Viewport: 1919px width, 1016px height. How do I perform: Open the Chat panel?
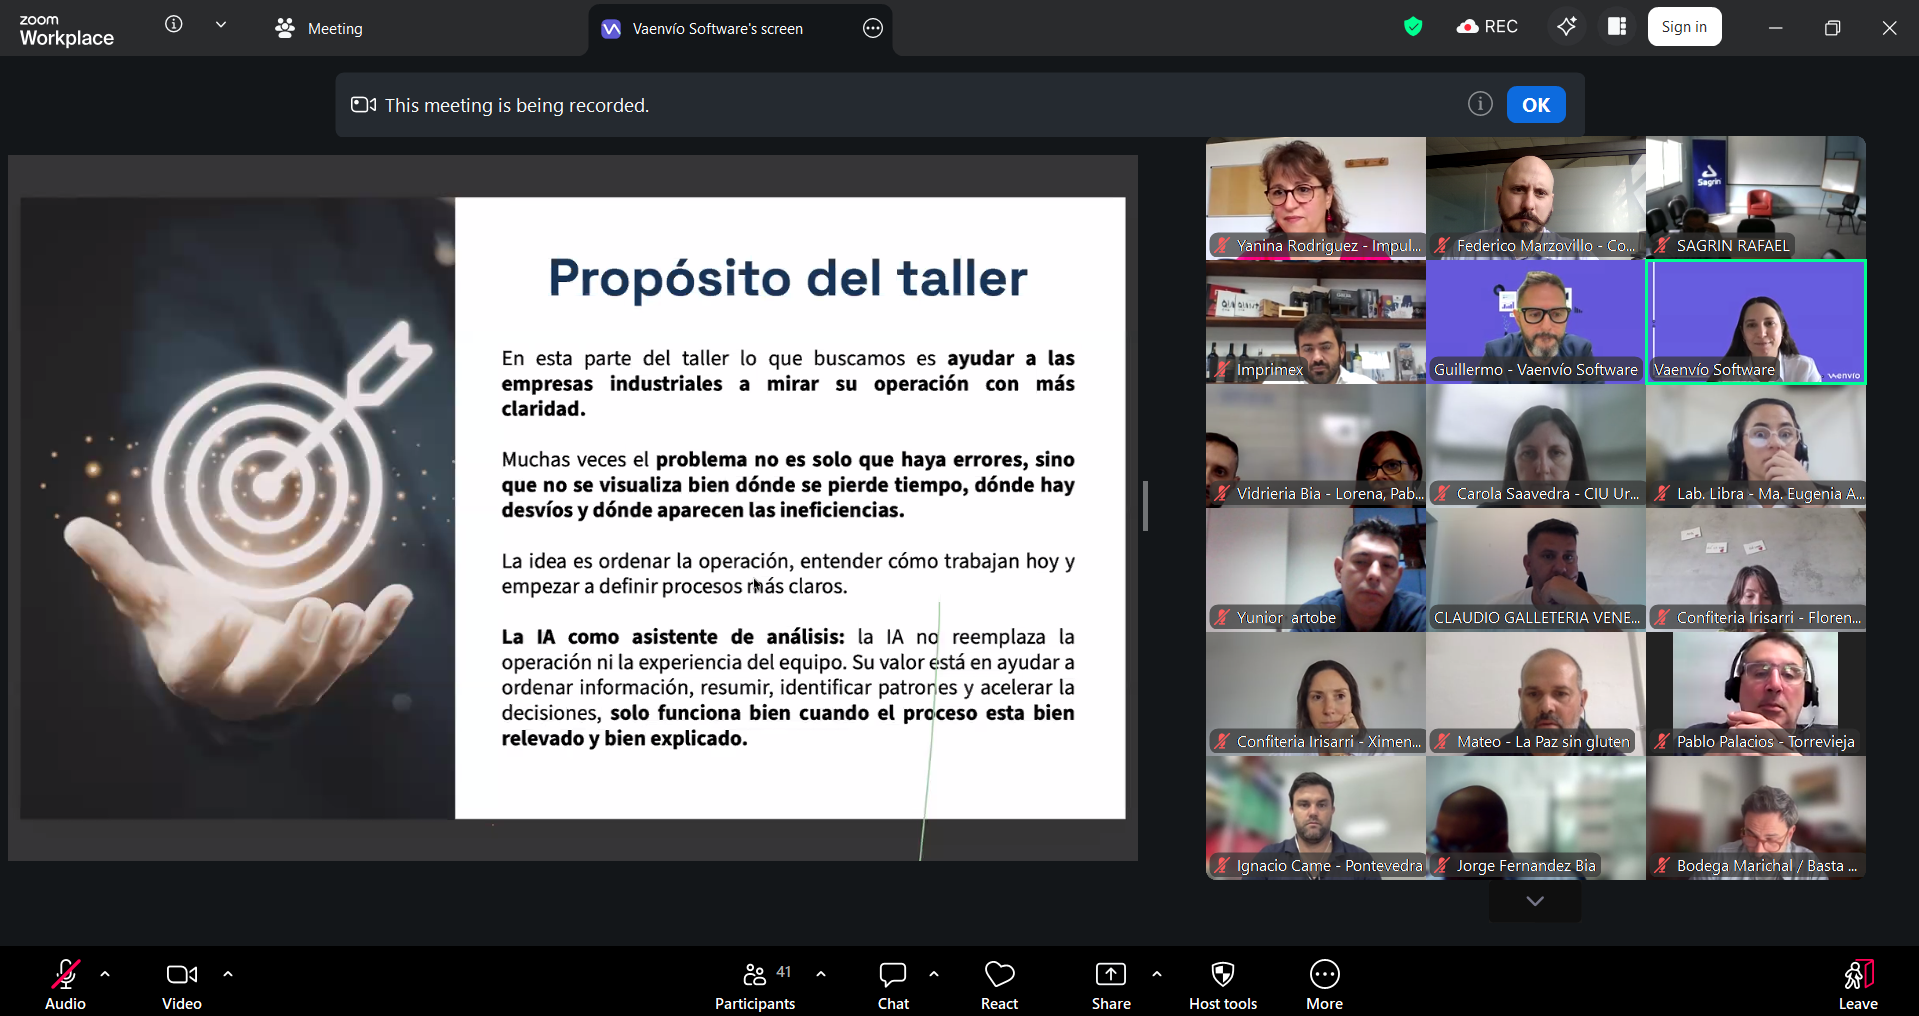pos(893,985)
